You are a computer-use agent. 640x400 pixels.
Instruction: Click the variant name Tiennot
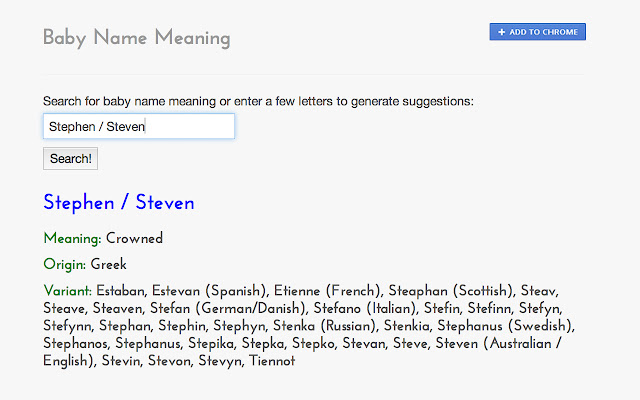pos(272,361)
